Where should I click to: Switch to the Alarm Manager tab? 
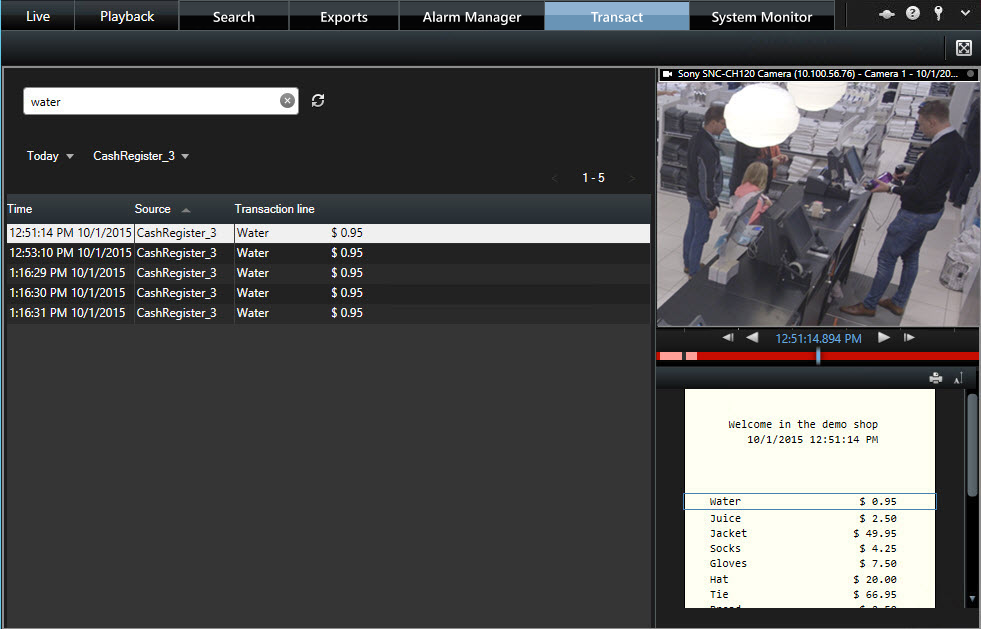click(472, 17)
